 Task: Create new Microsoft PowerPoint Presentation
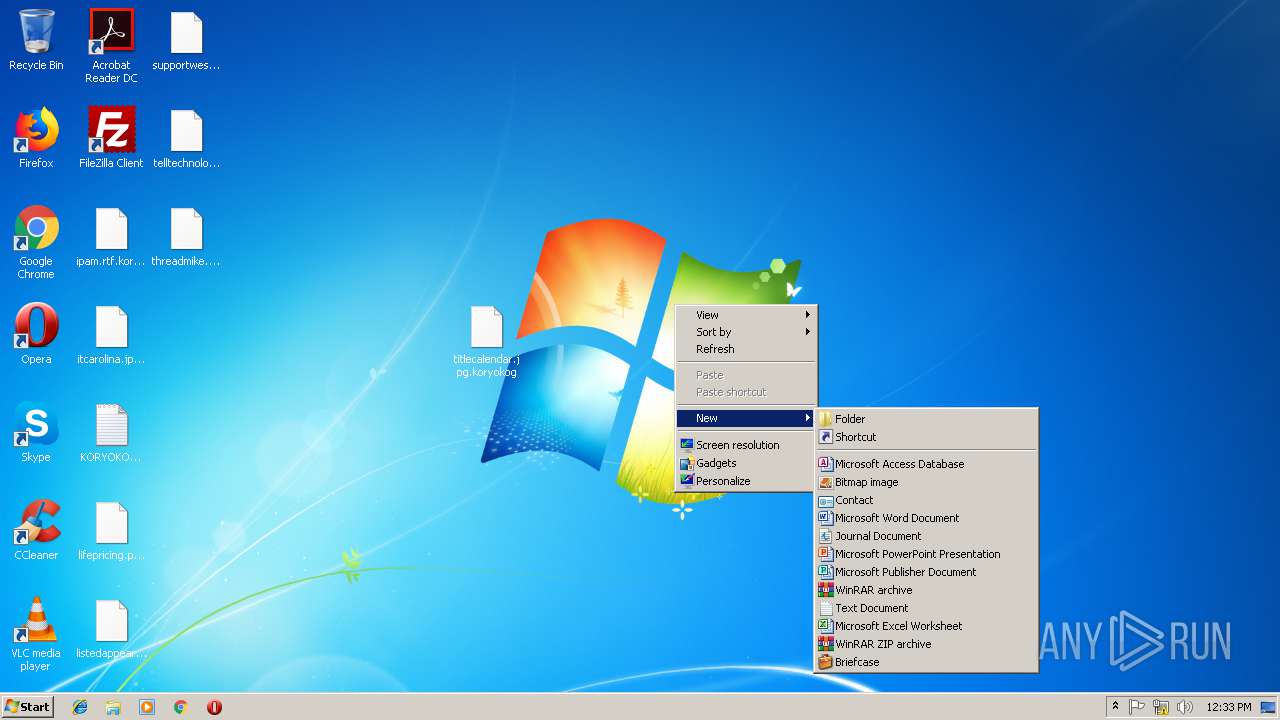[926, 554]
